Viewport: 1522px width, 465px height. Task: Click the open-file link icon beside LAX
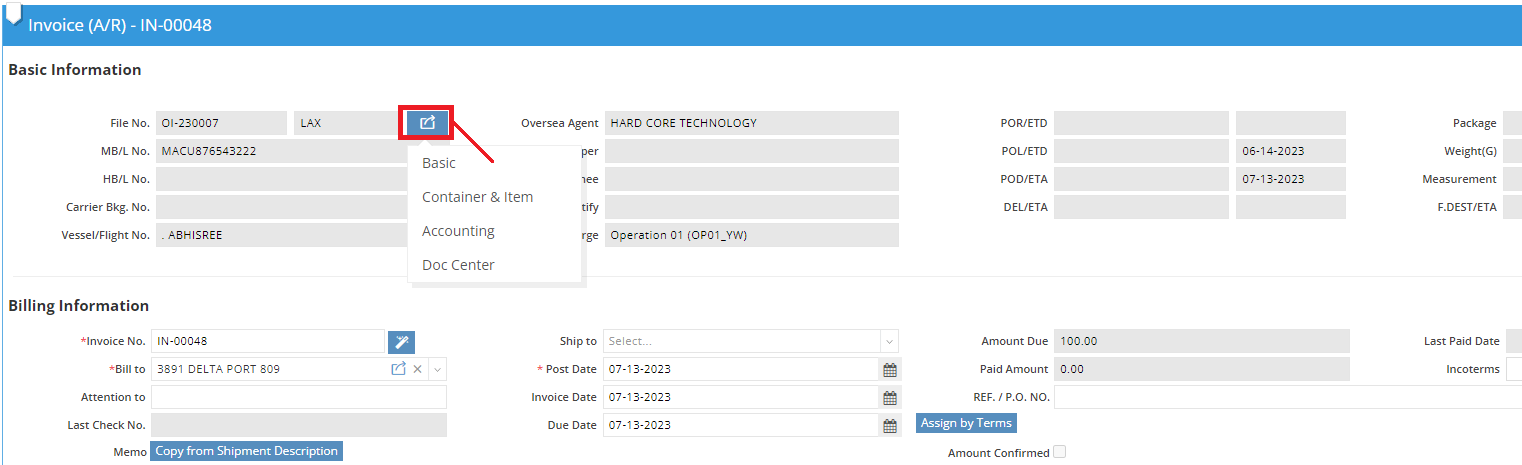tap(427, 123)
